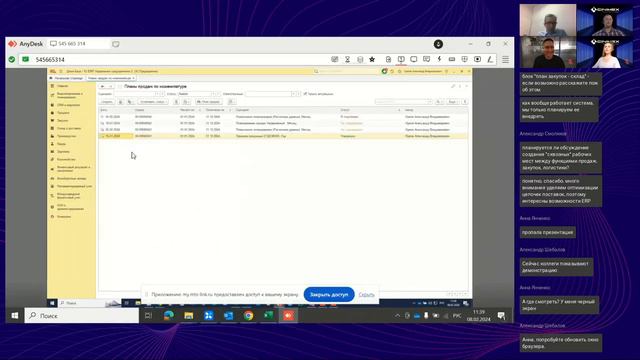Expand Статус filter dropdown arrow

tap(213, 94)
